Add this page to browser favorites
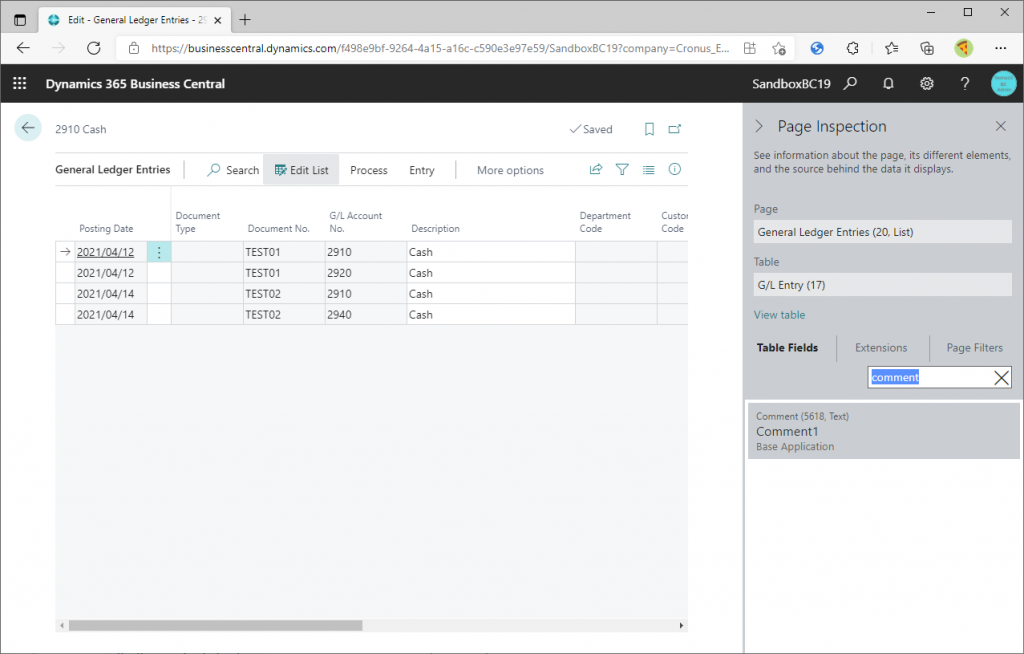Image resolution: width=1024 pixels, height=654 pixels. point(778,48)
